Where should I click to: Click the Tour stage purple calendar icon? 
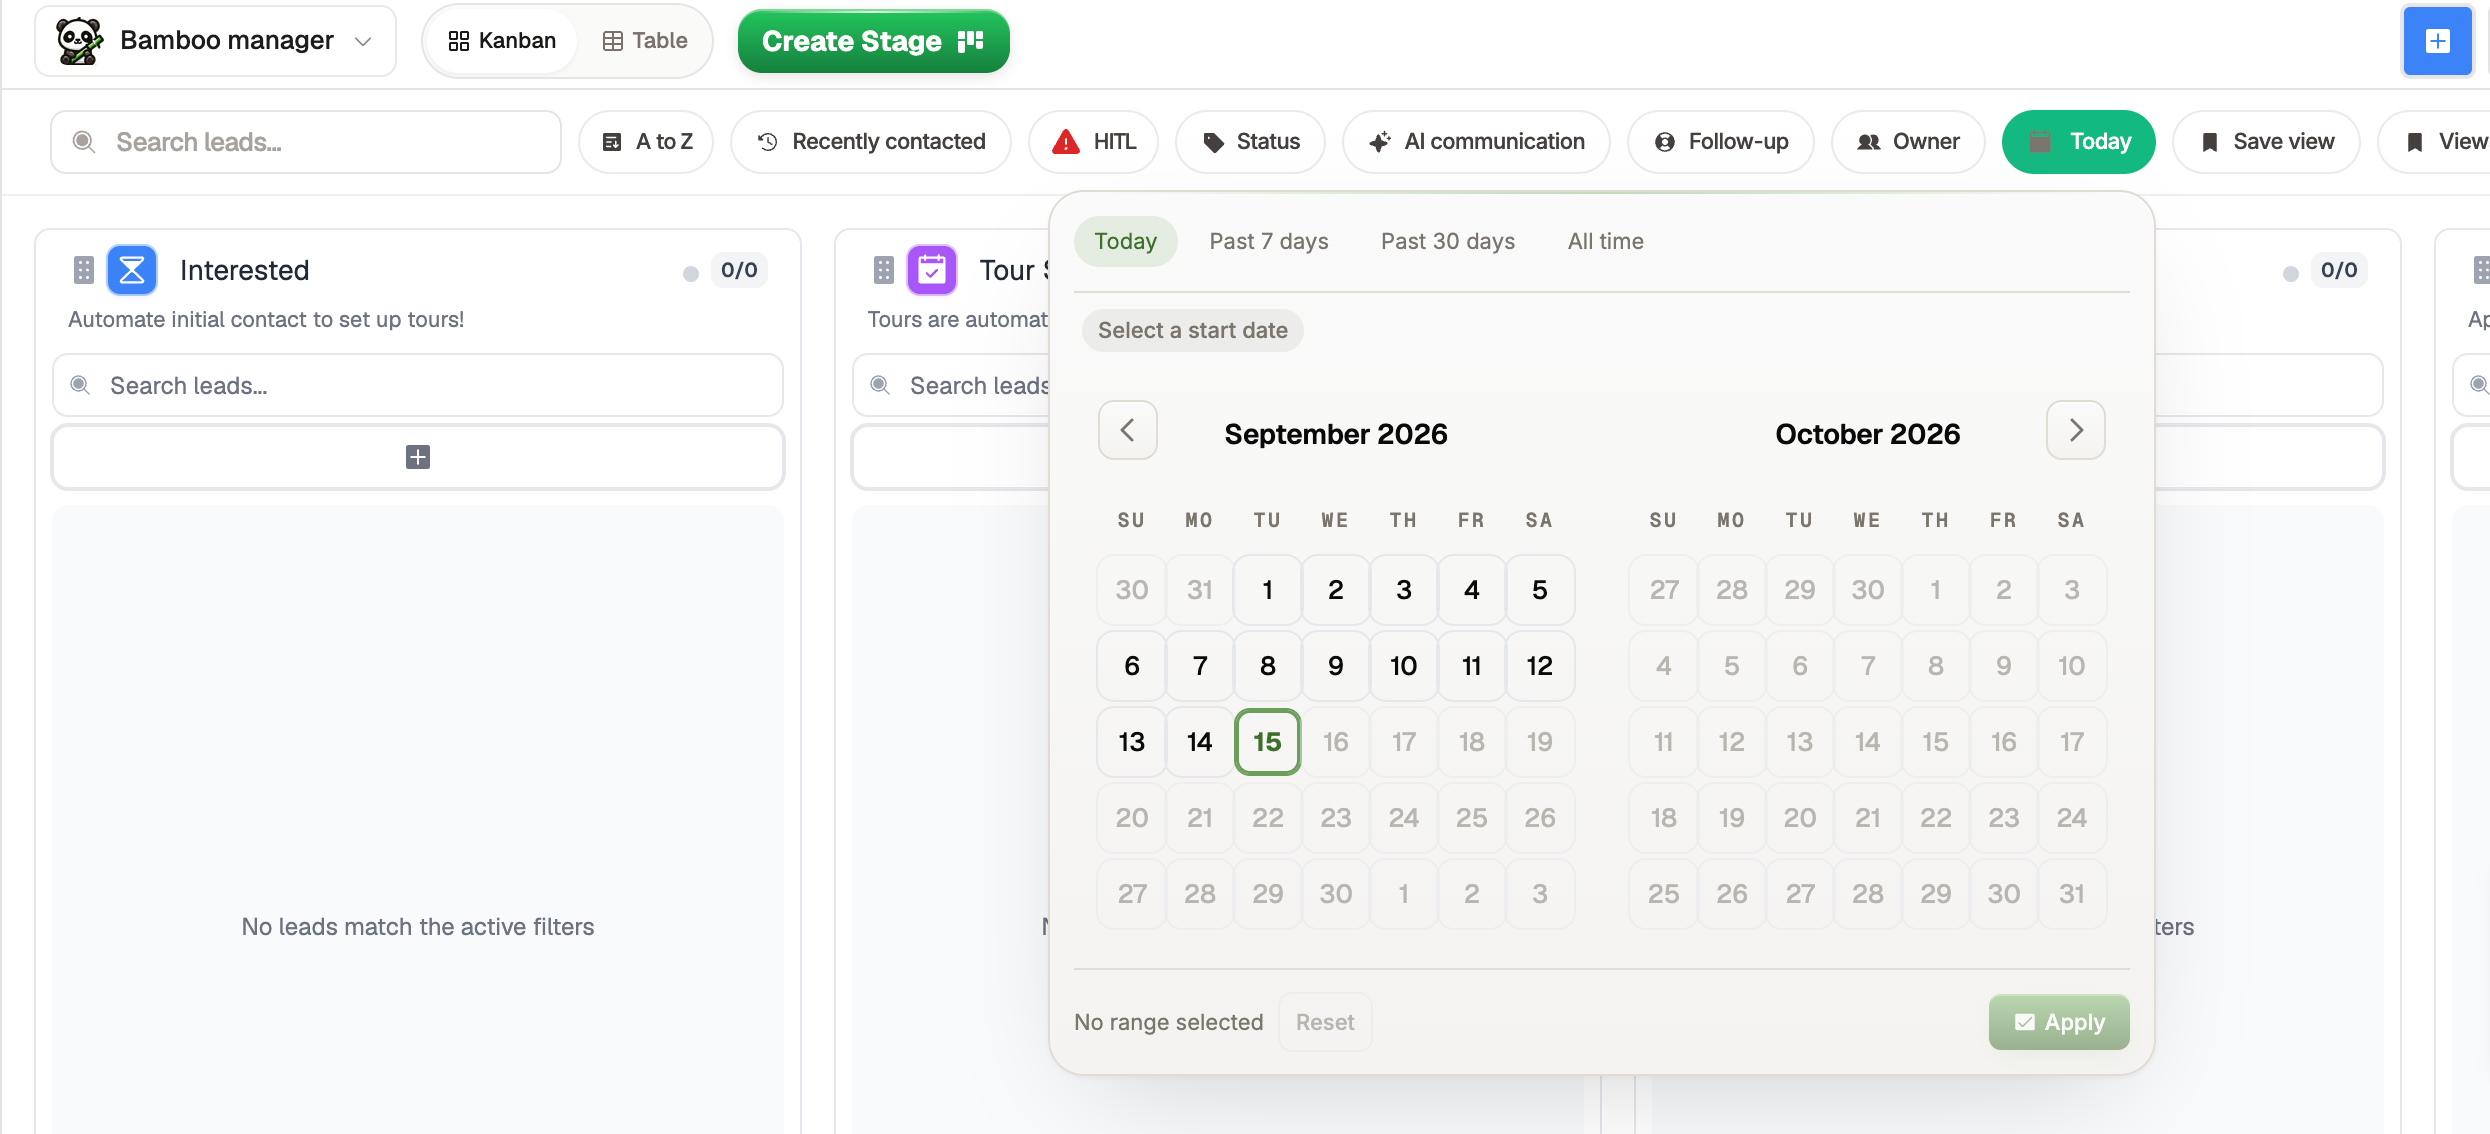[x=932, y=270]
